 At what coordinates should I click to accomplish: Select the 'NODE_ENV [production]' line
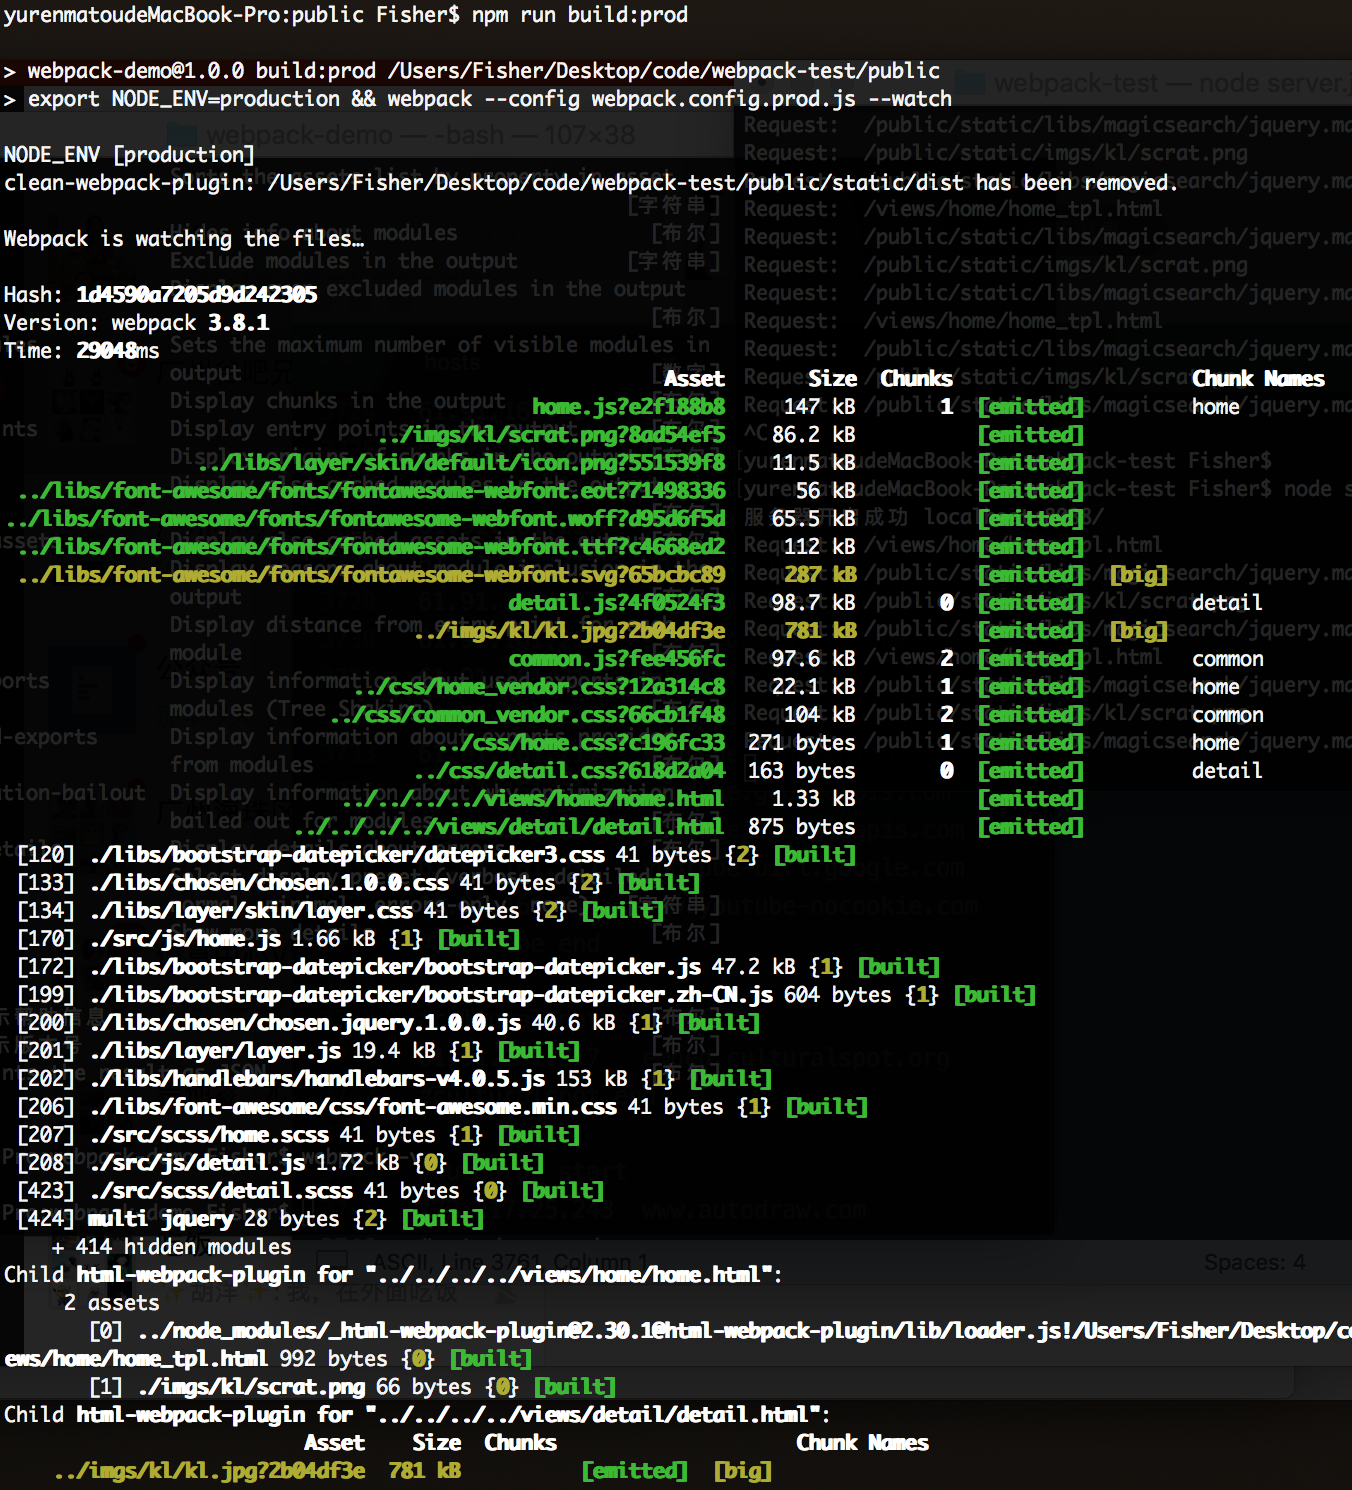(x=129, y=155)
